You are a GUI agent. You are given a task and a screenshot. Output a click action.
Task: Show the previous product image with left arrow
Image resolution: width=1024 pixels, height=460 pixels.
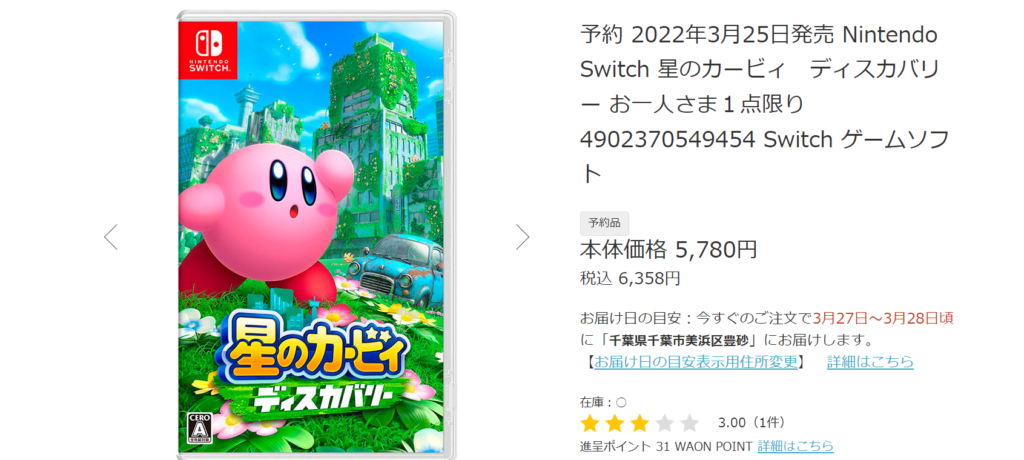111,237
